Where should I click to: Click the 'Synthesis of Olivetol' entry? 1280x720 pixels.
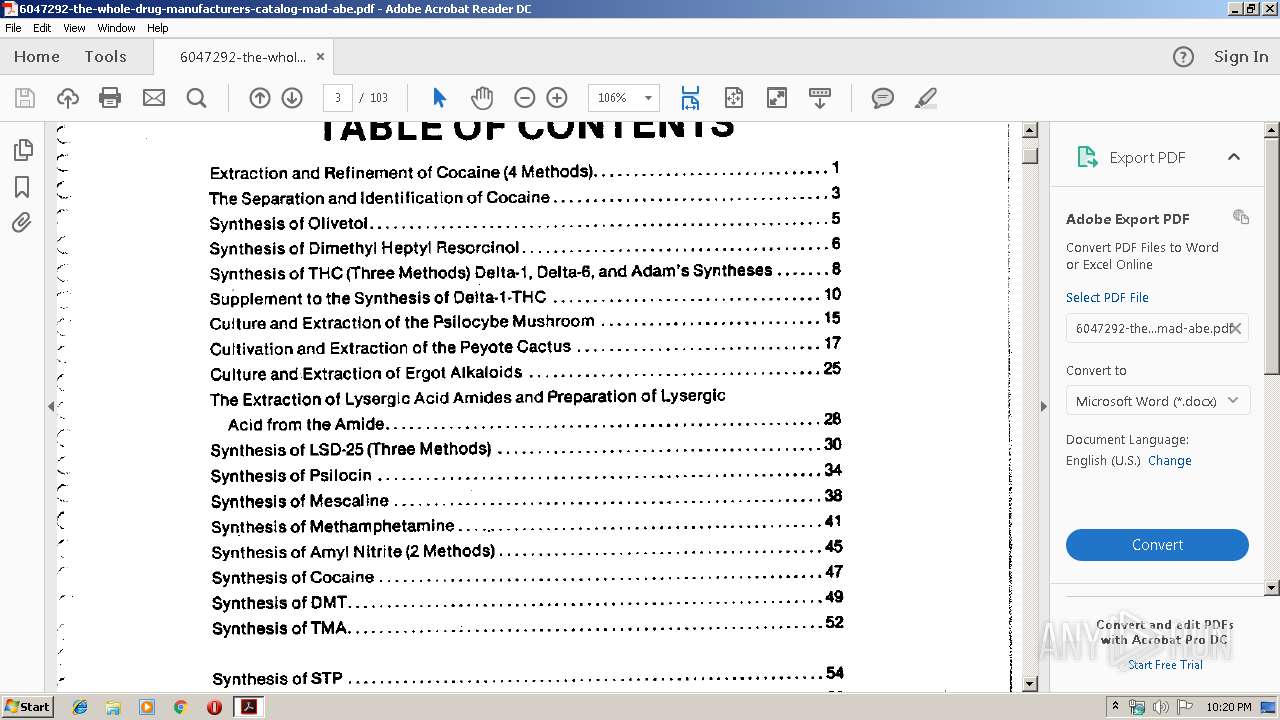pos(289,224)
